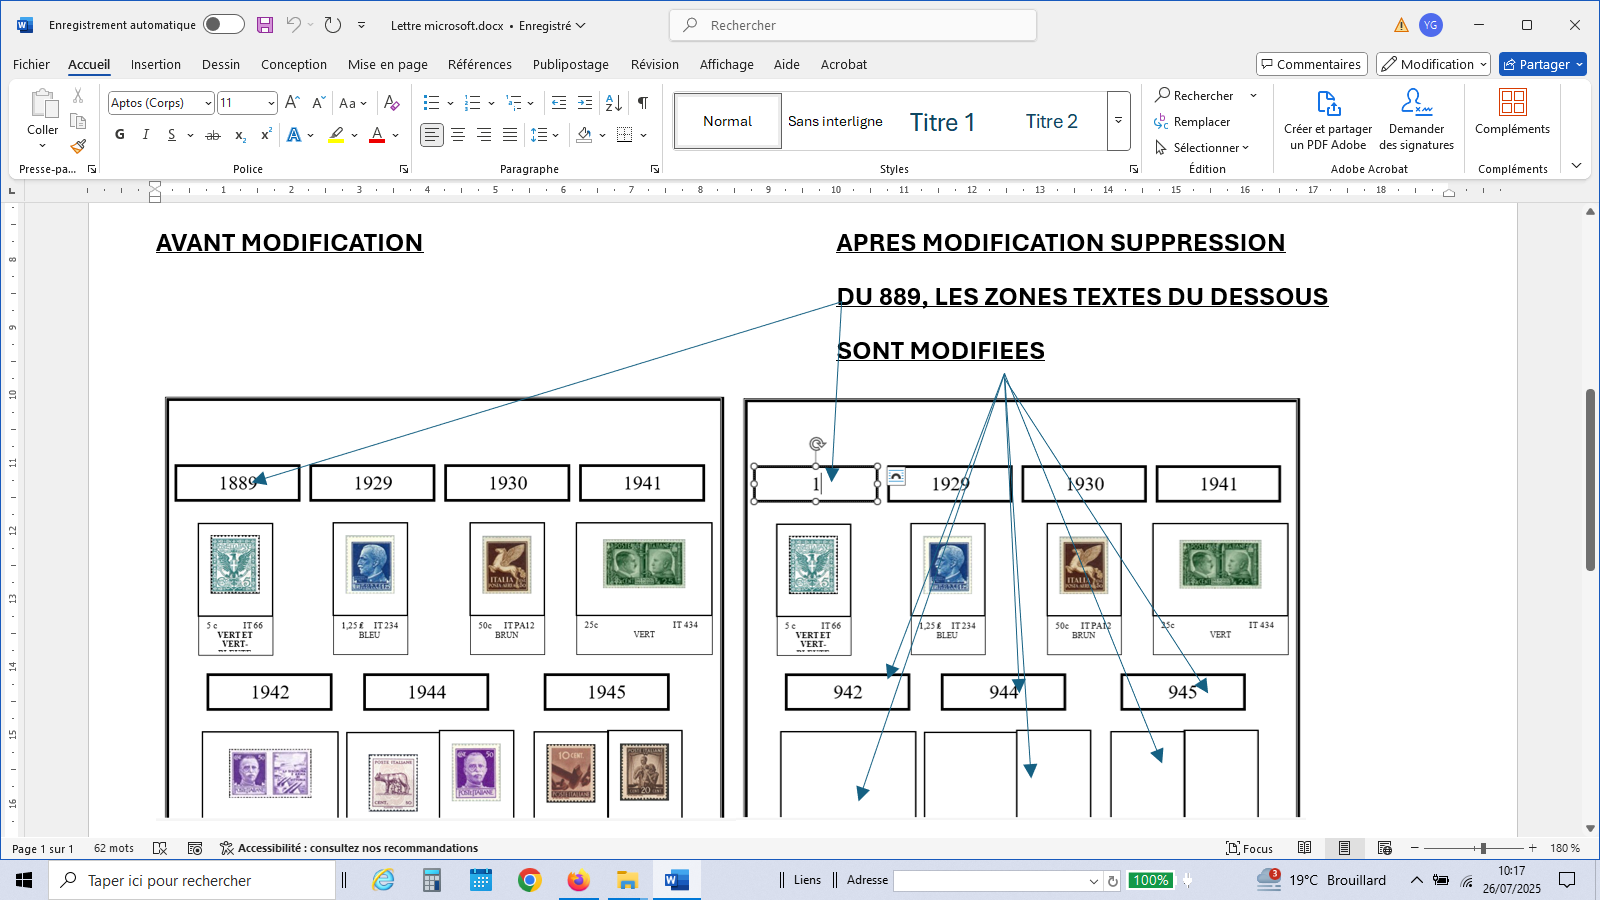The image size is (1600, 900).
Task: Center-align the text
Action: pyautogui.click(x=458, y=134)
